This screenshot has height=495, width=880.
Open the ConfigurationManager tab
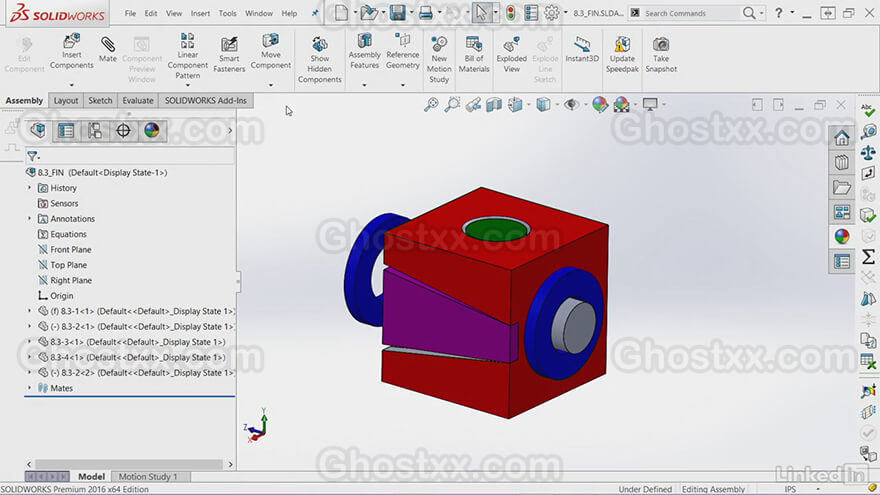[x=95, y=130]
